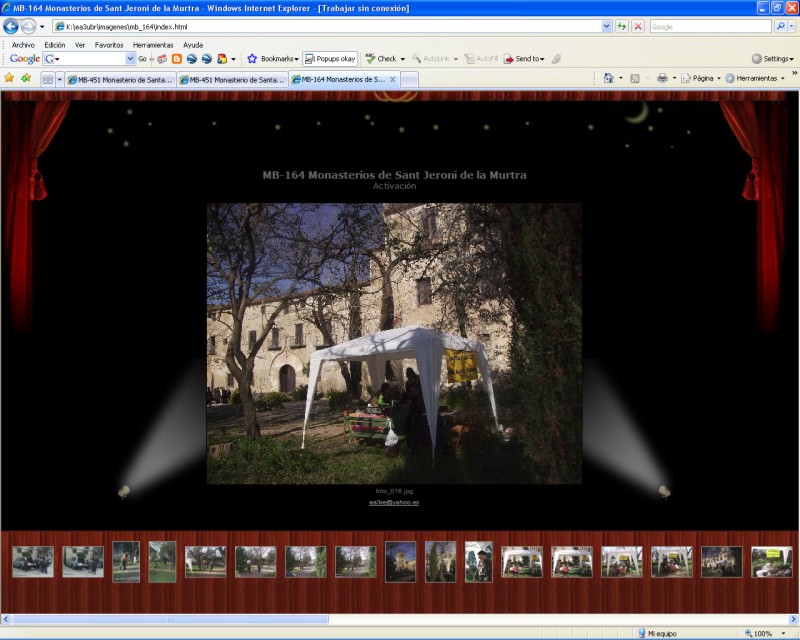800x640 pixels.
Task: Open the Archivo menu
Action: tap(23, 45)
